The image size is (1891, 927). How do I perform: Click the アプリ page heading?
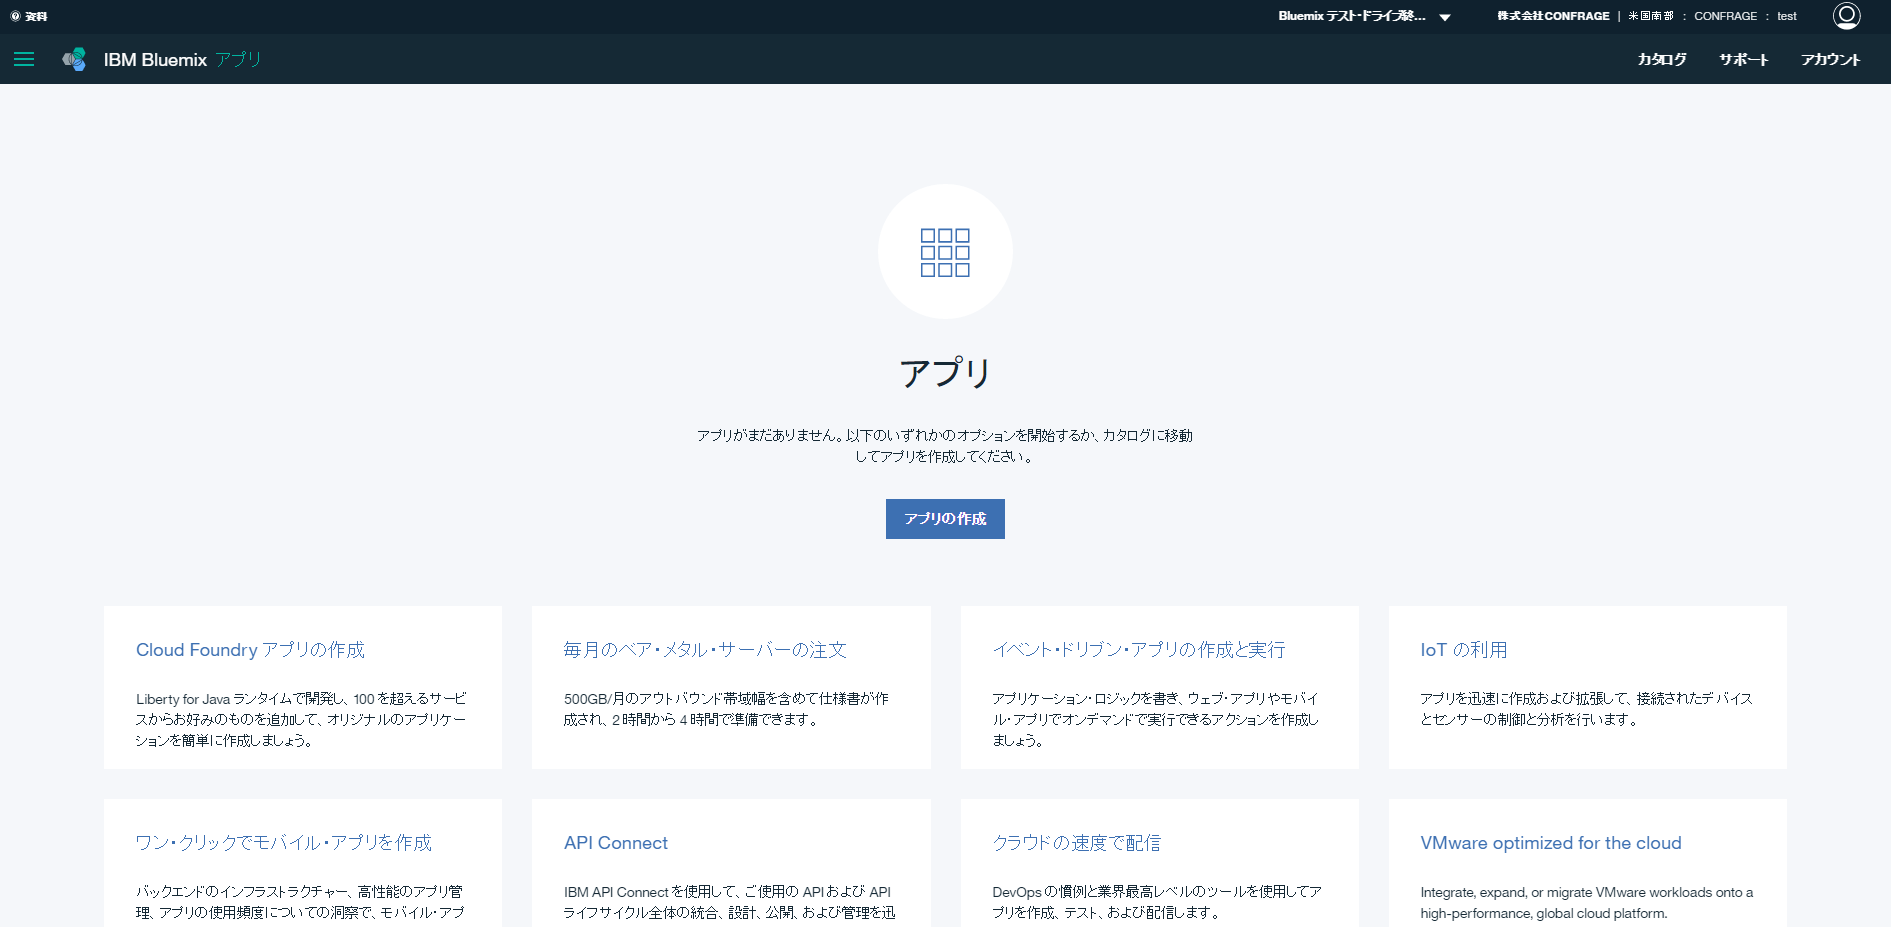tap(945, 373)
